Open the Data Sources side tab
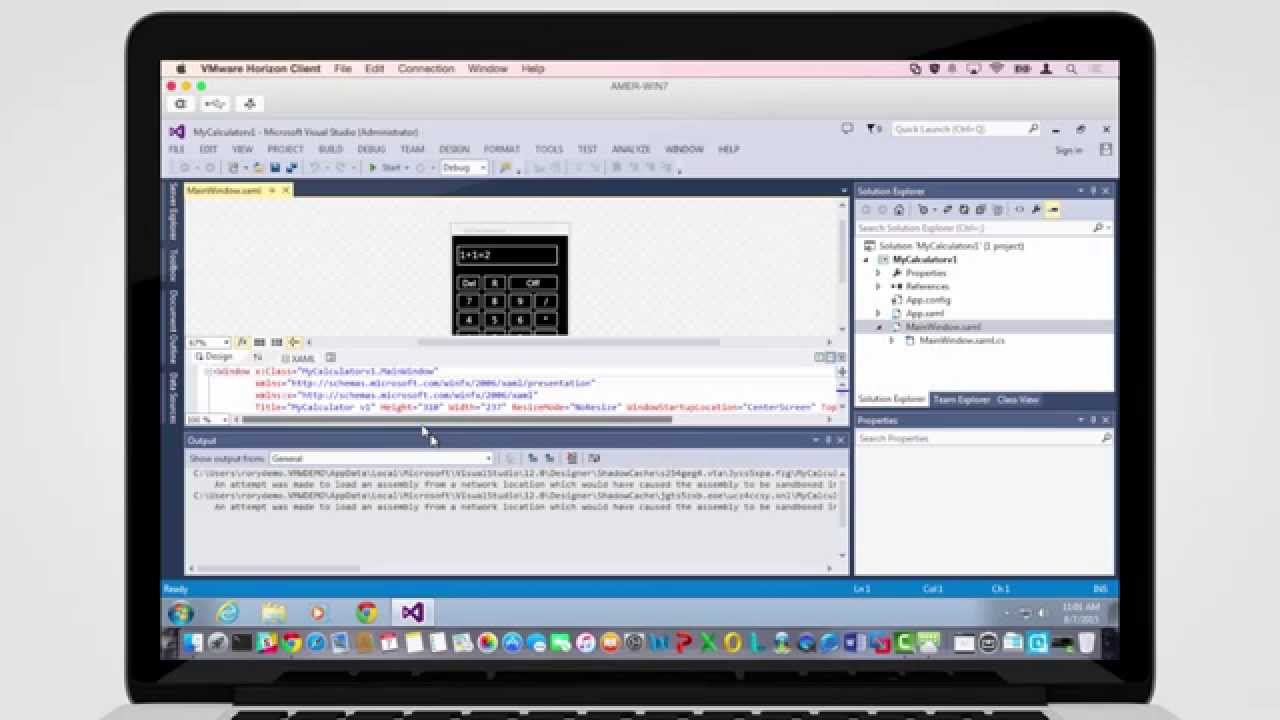Viewport: 1280px width, 720px height. pyautogui.click(x=172, y=397)
